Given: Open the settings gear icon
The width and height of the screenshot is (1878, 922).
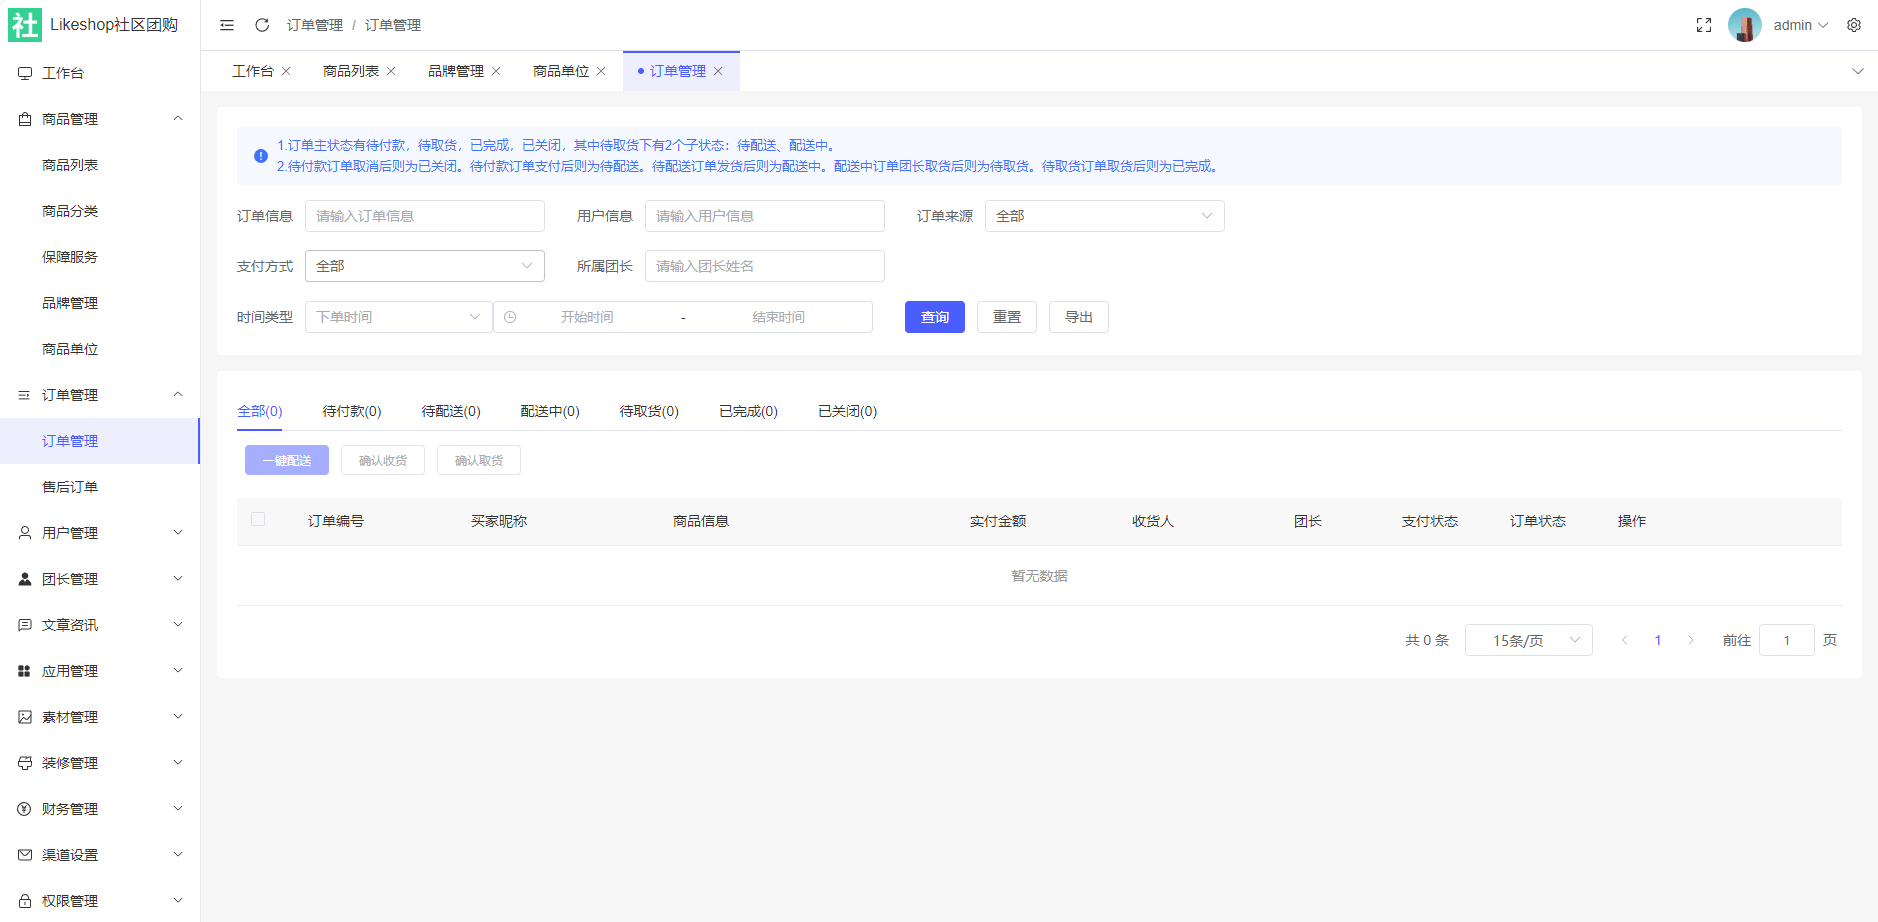Looking at the screenshot, I should [x=1854, y=25].
